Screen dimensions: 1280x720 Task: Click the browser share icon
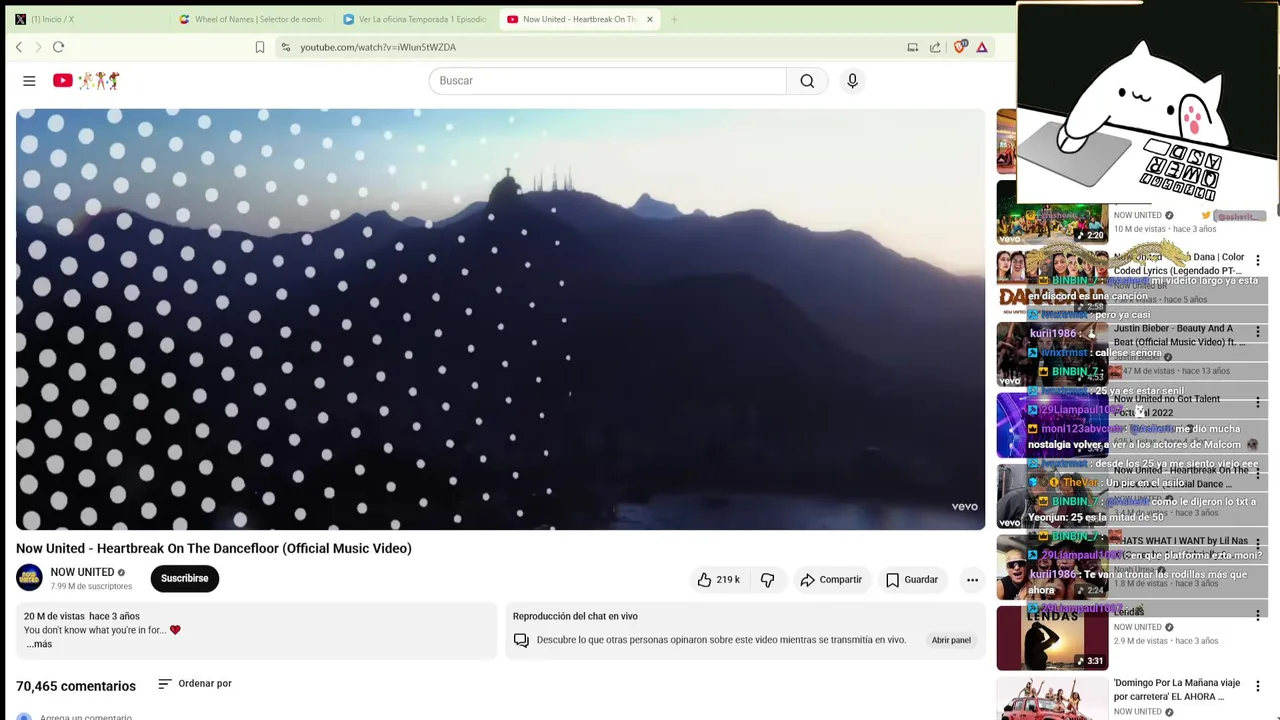pos(935,47)
